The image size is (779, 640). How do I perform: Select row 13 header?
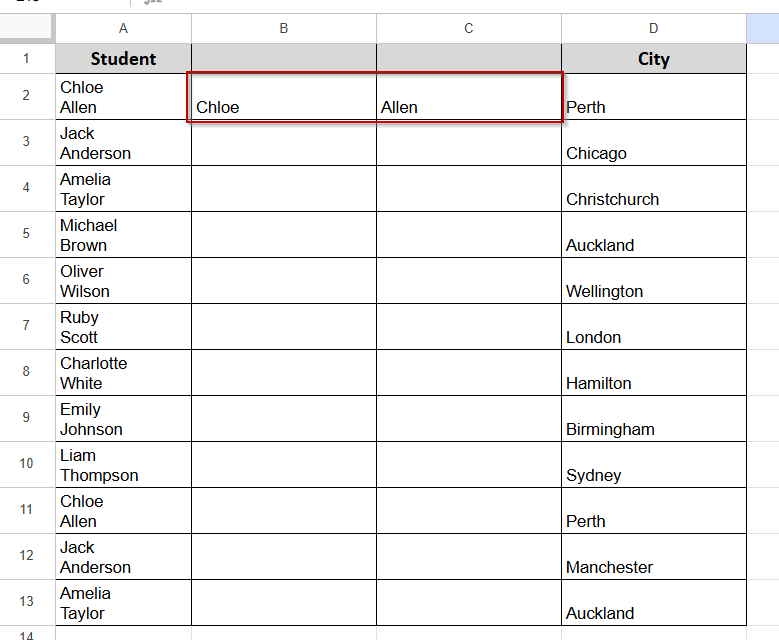pos(26,602)
